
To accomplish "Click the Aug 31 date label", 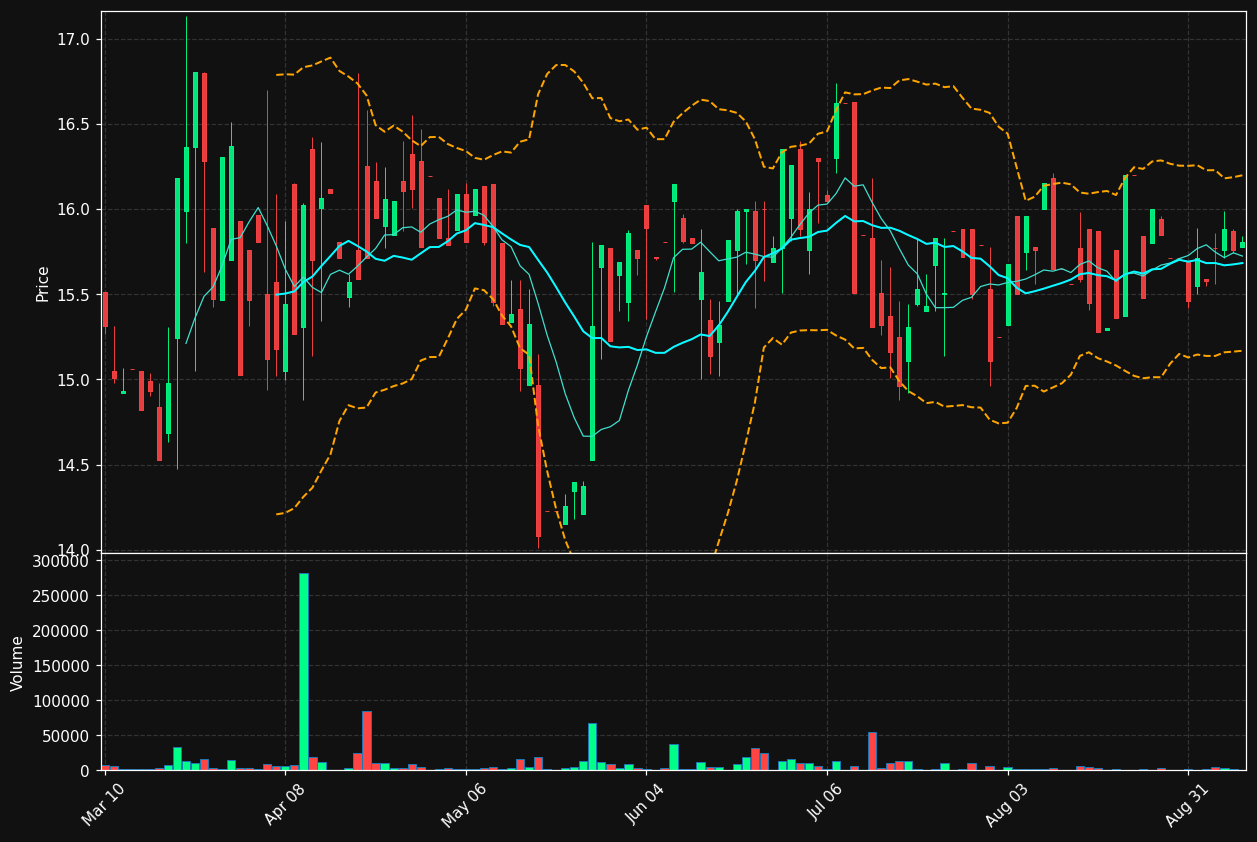I will tap(1187, 805).
